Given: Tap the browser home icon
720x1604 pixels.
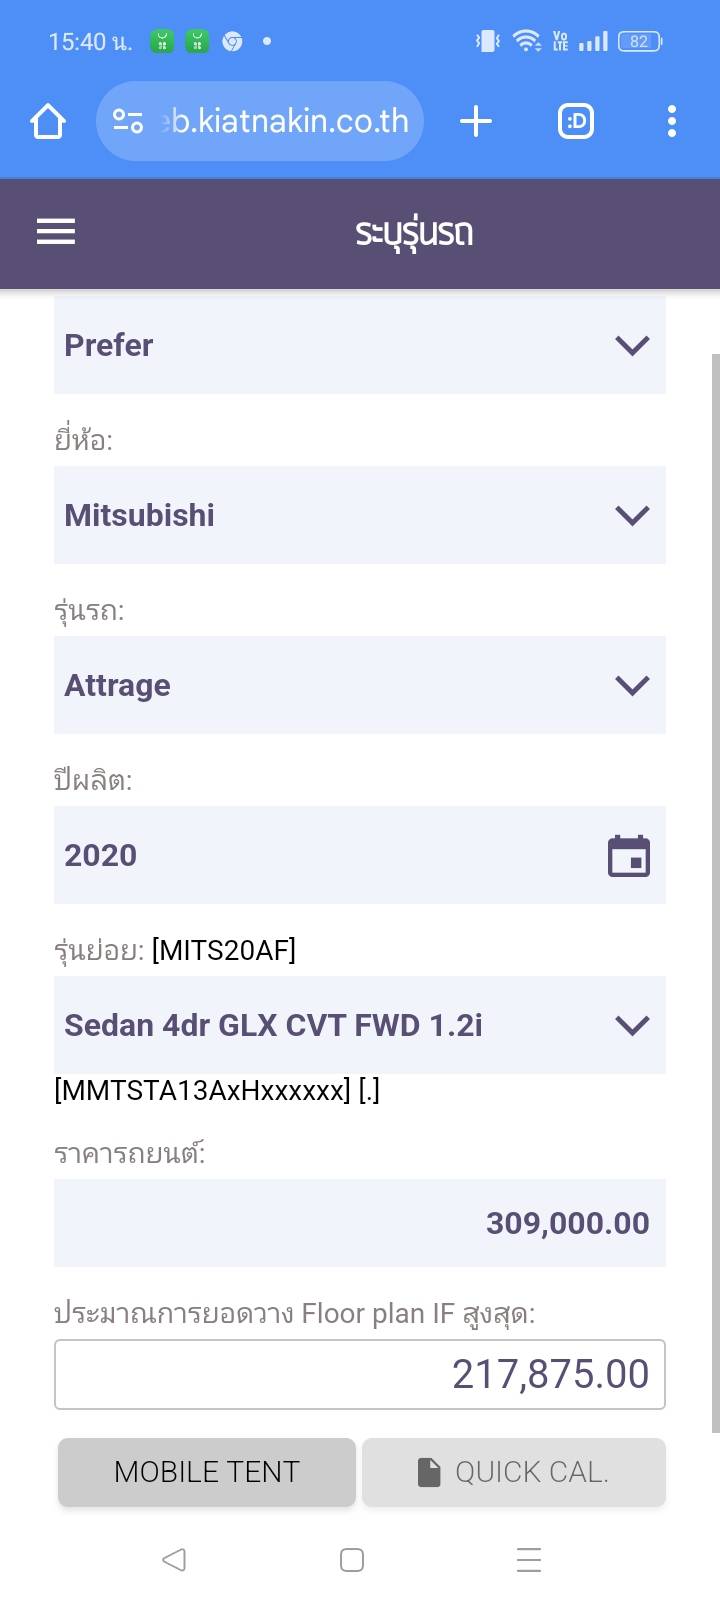Looking at the screenshot, I should point(48,122).
